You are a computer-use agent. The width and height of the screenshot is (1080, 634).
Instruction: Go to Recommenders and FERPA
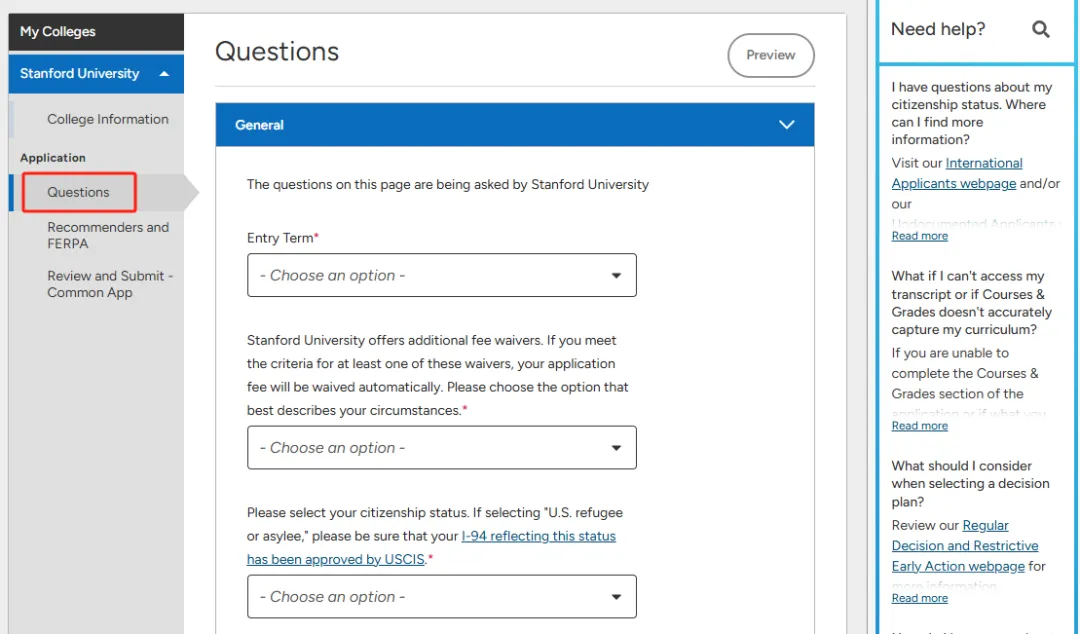pyautogui.click(x=108, y=235)
